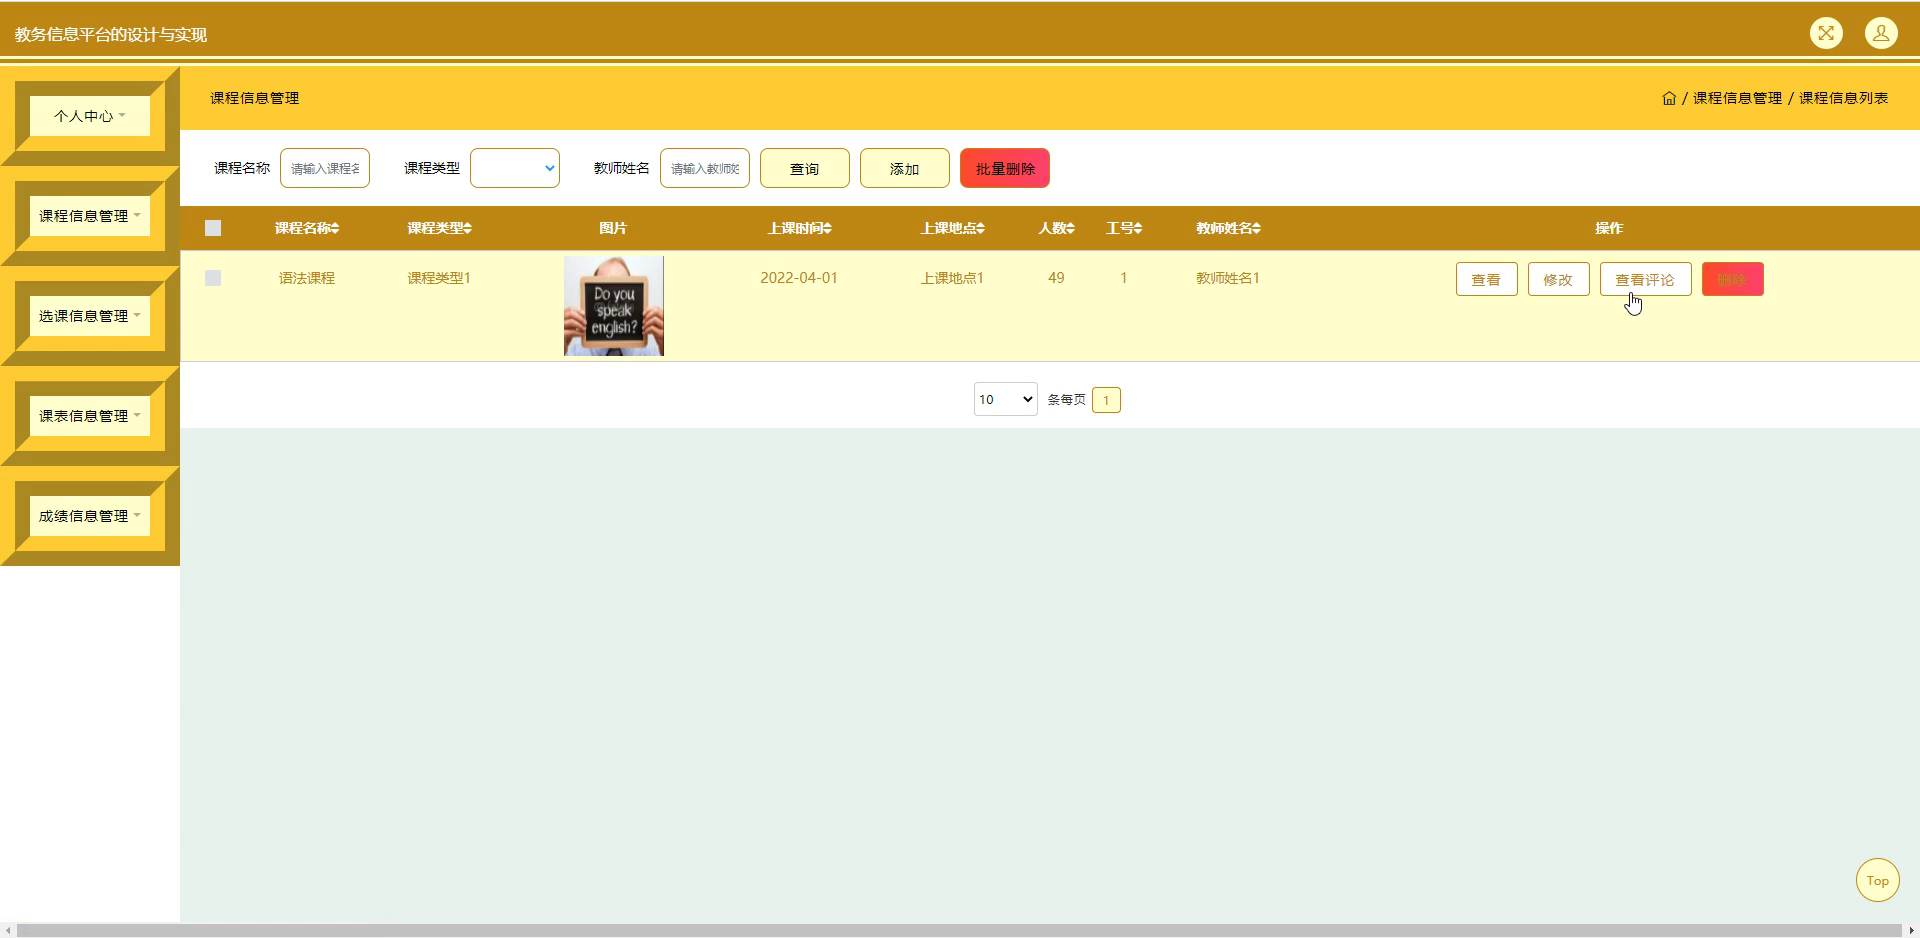Click the red delete button in 语法课程 row
This screenshot has height=938, width=1920.
(1733, 279)
